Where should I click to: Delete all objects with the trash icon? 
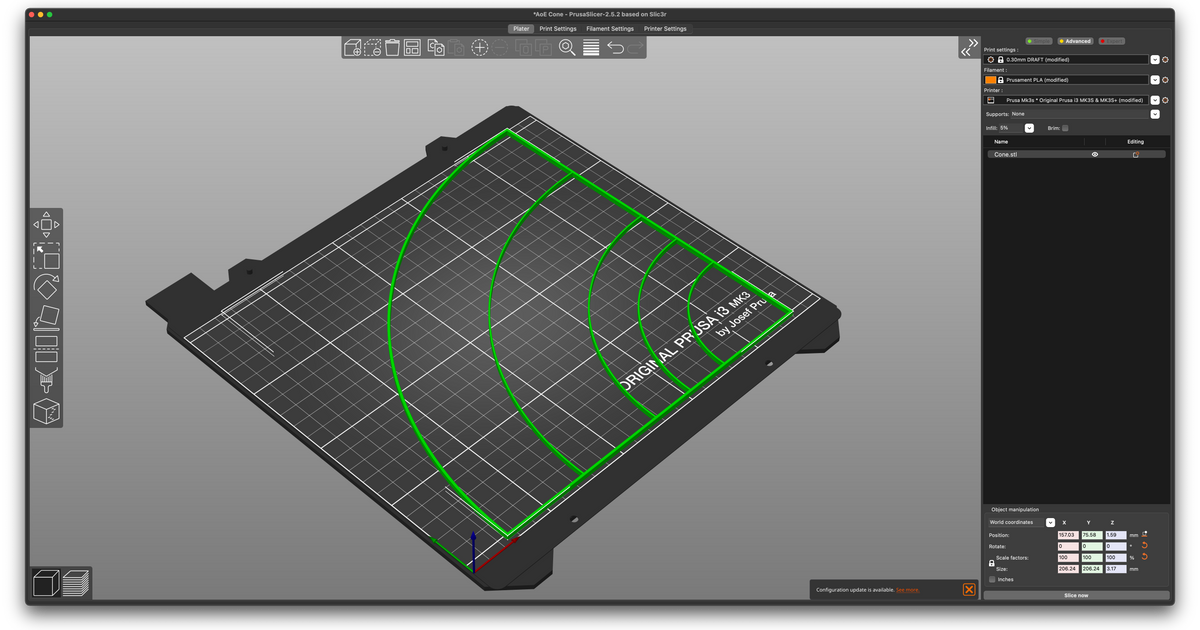[x=391, y=47]
